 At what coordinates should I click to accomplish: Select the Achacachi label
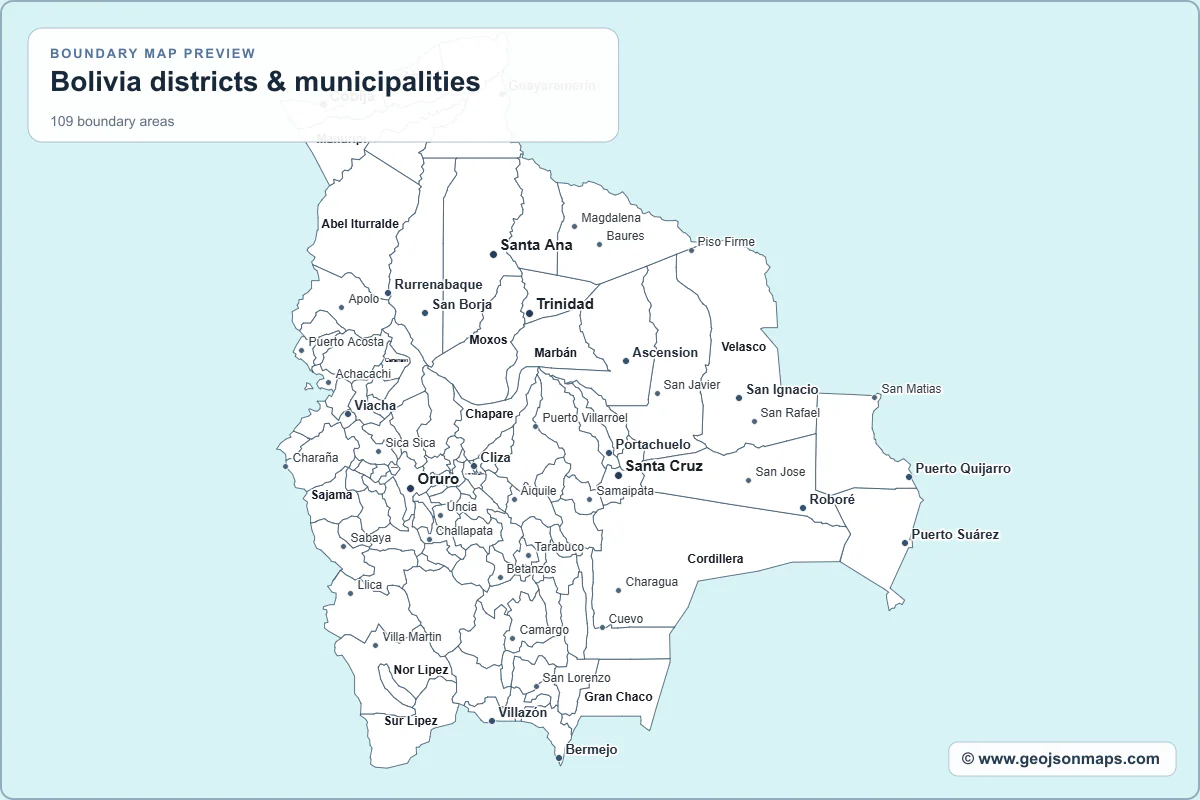(x=363, y=374)
